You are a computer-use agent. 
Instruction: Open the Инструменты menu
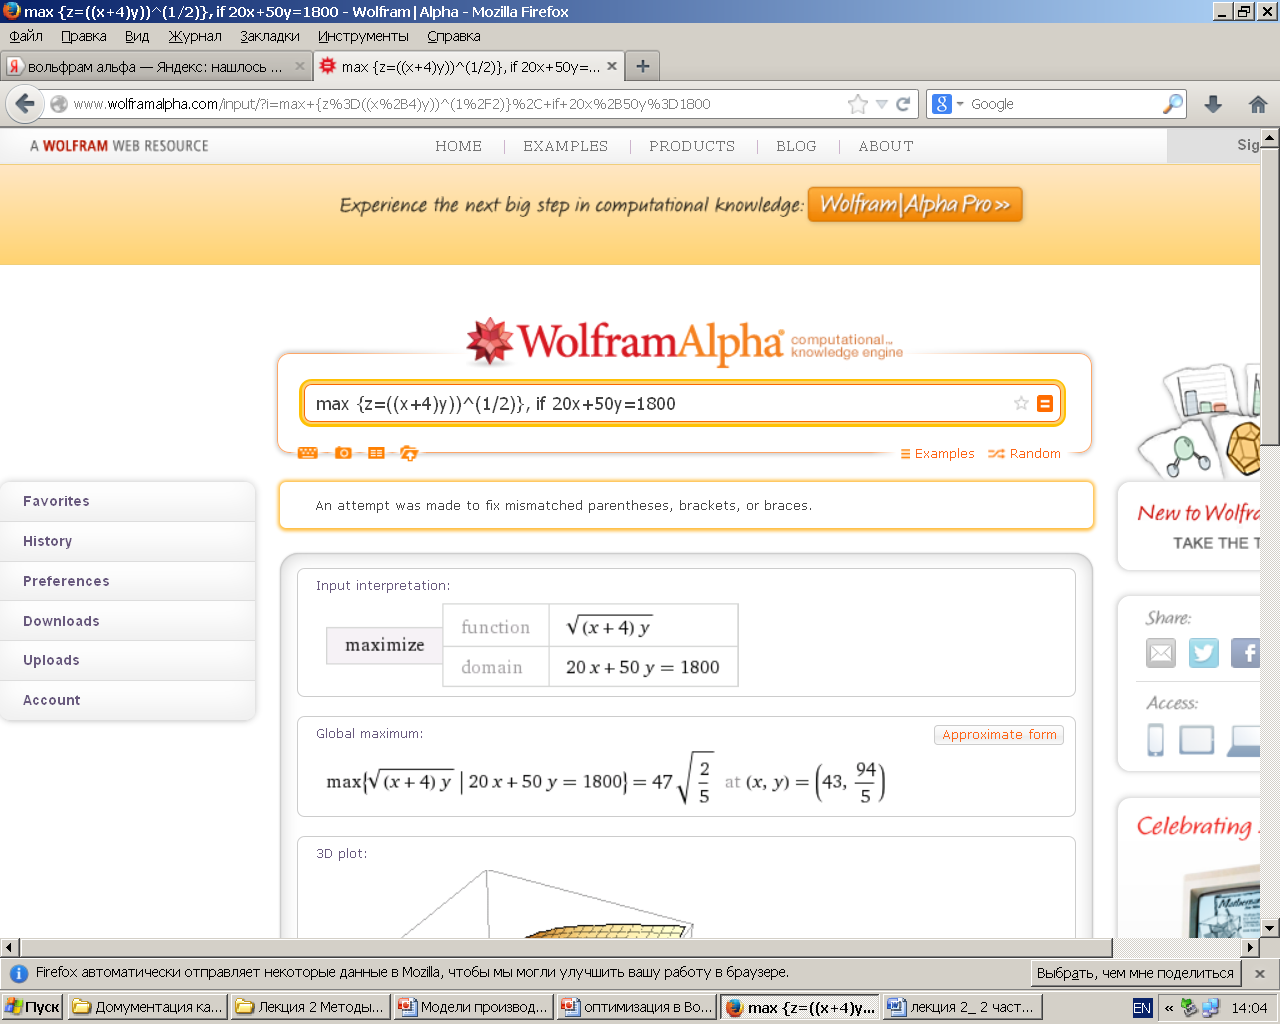[x=363, y=36]
